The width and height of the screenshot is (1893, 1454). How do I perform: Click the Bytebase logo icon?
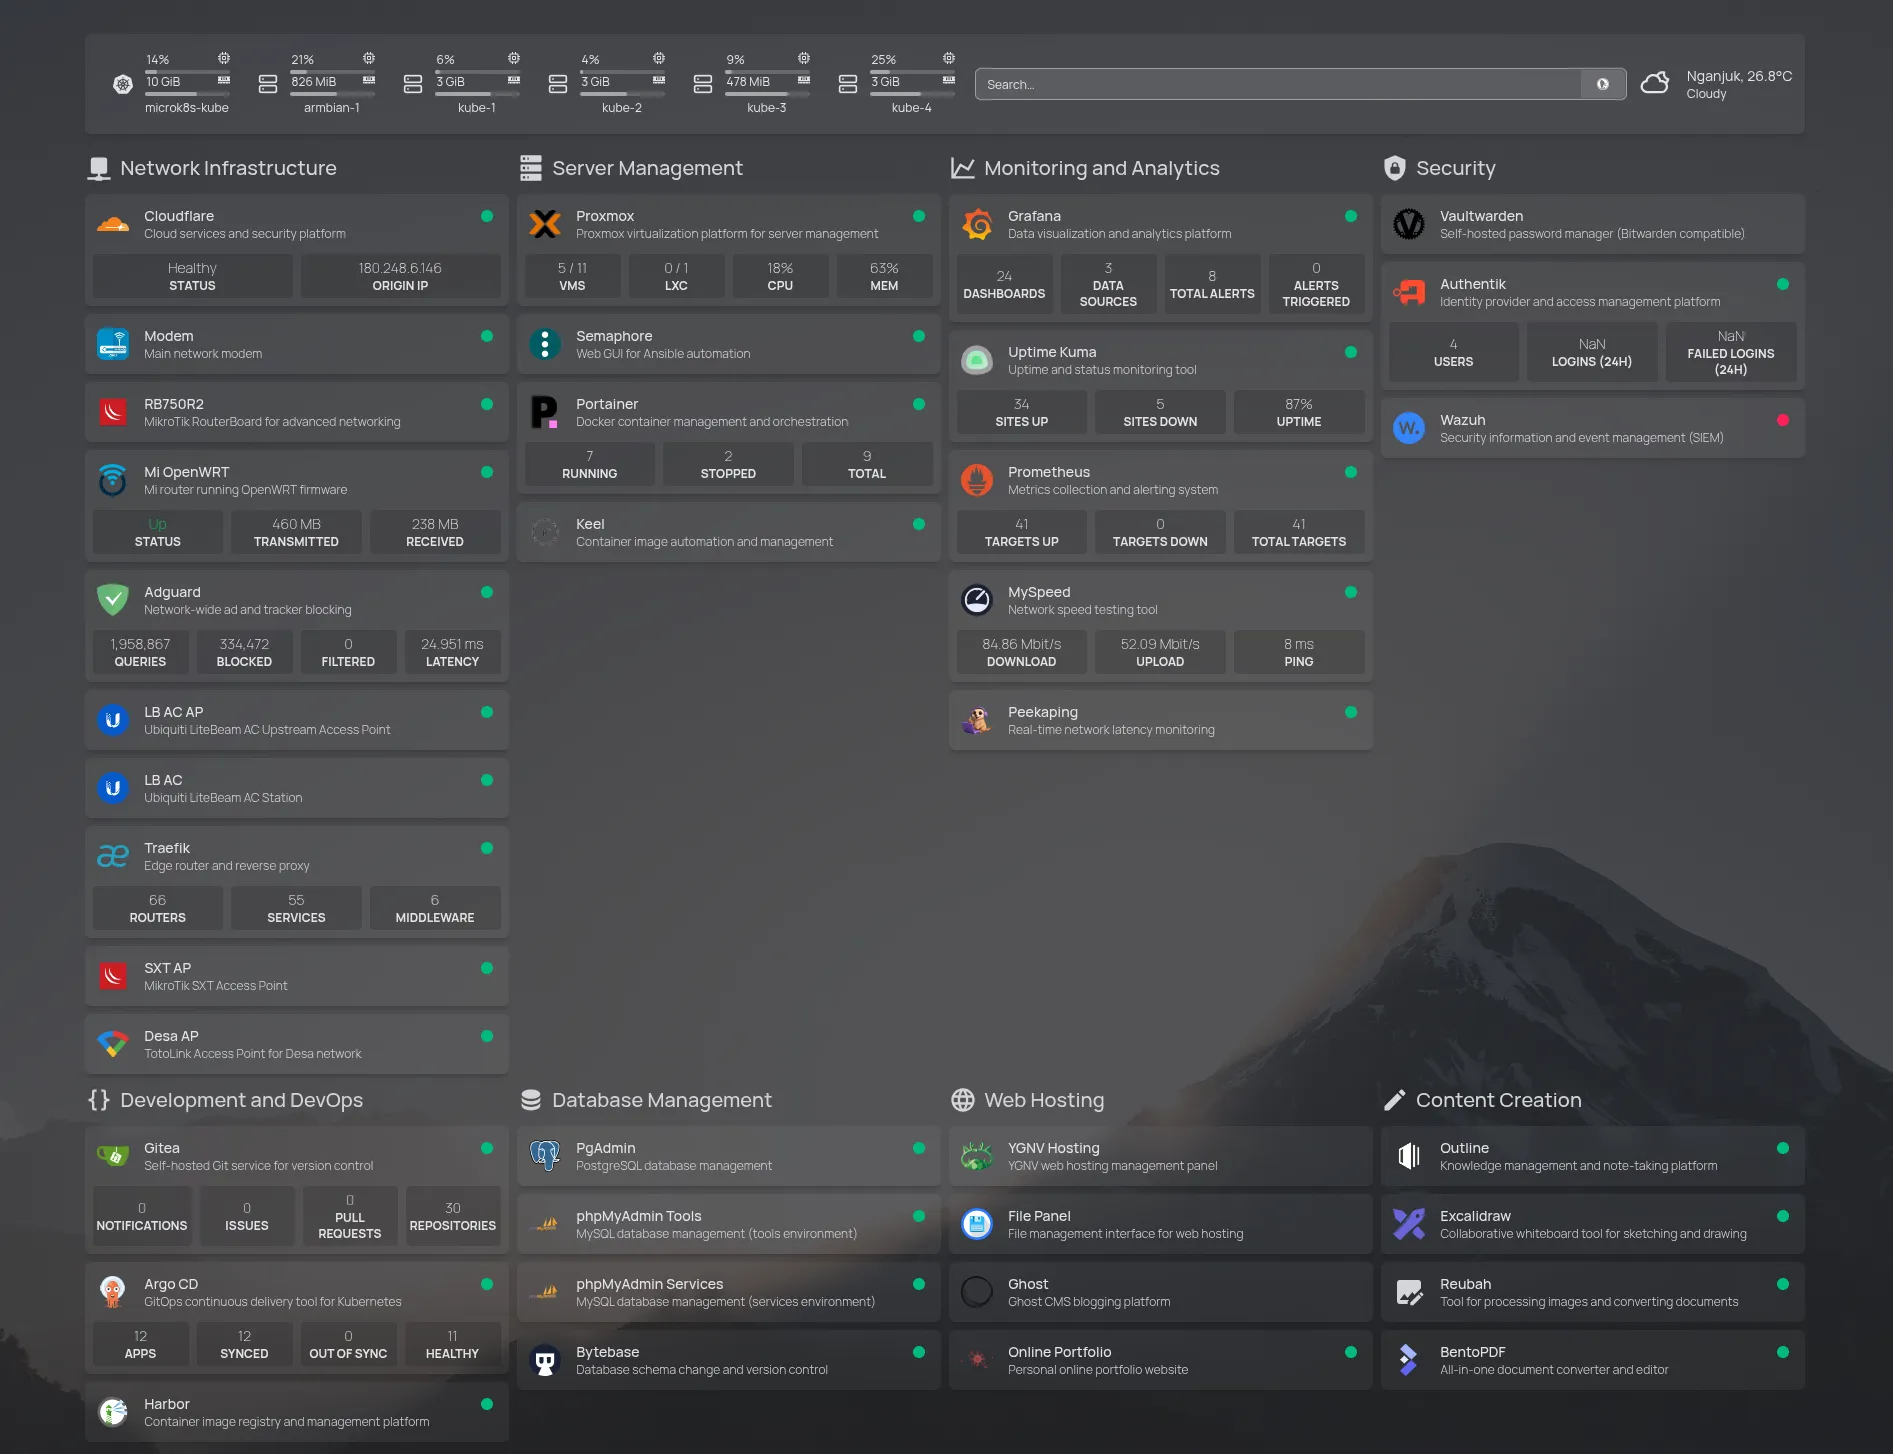click(545, 1360)
